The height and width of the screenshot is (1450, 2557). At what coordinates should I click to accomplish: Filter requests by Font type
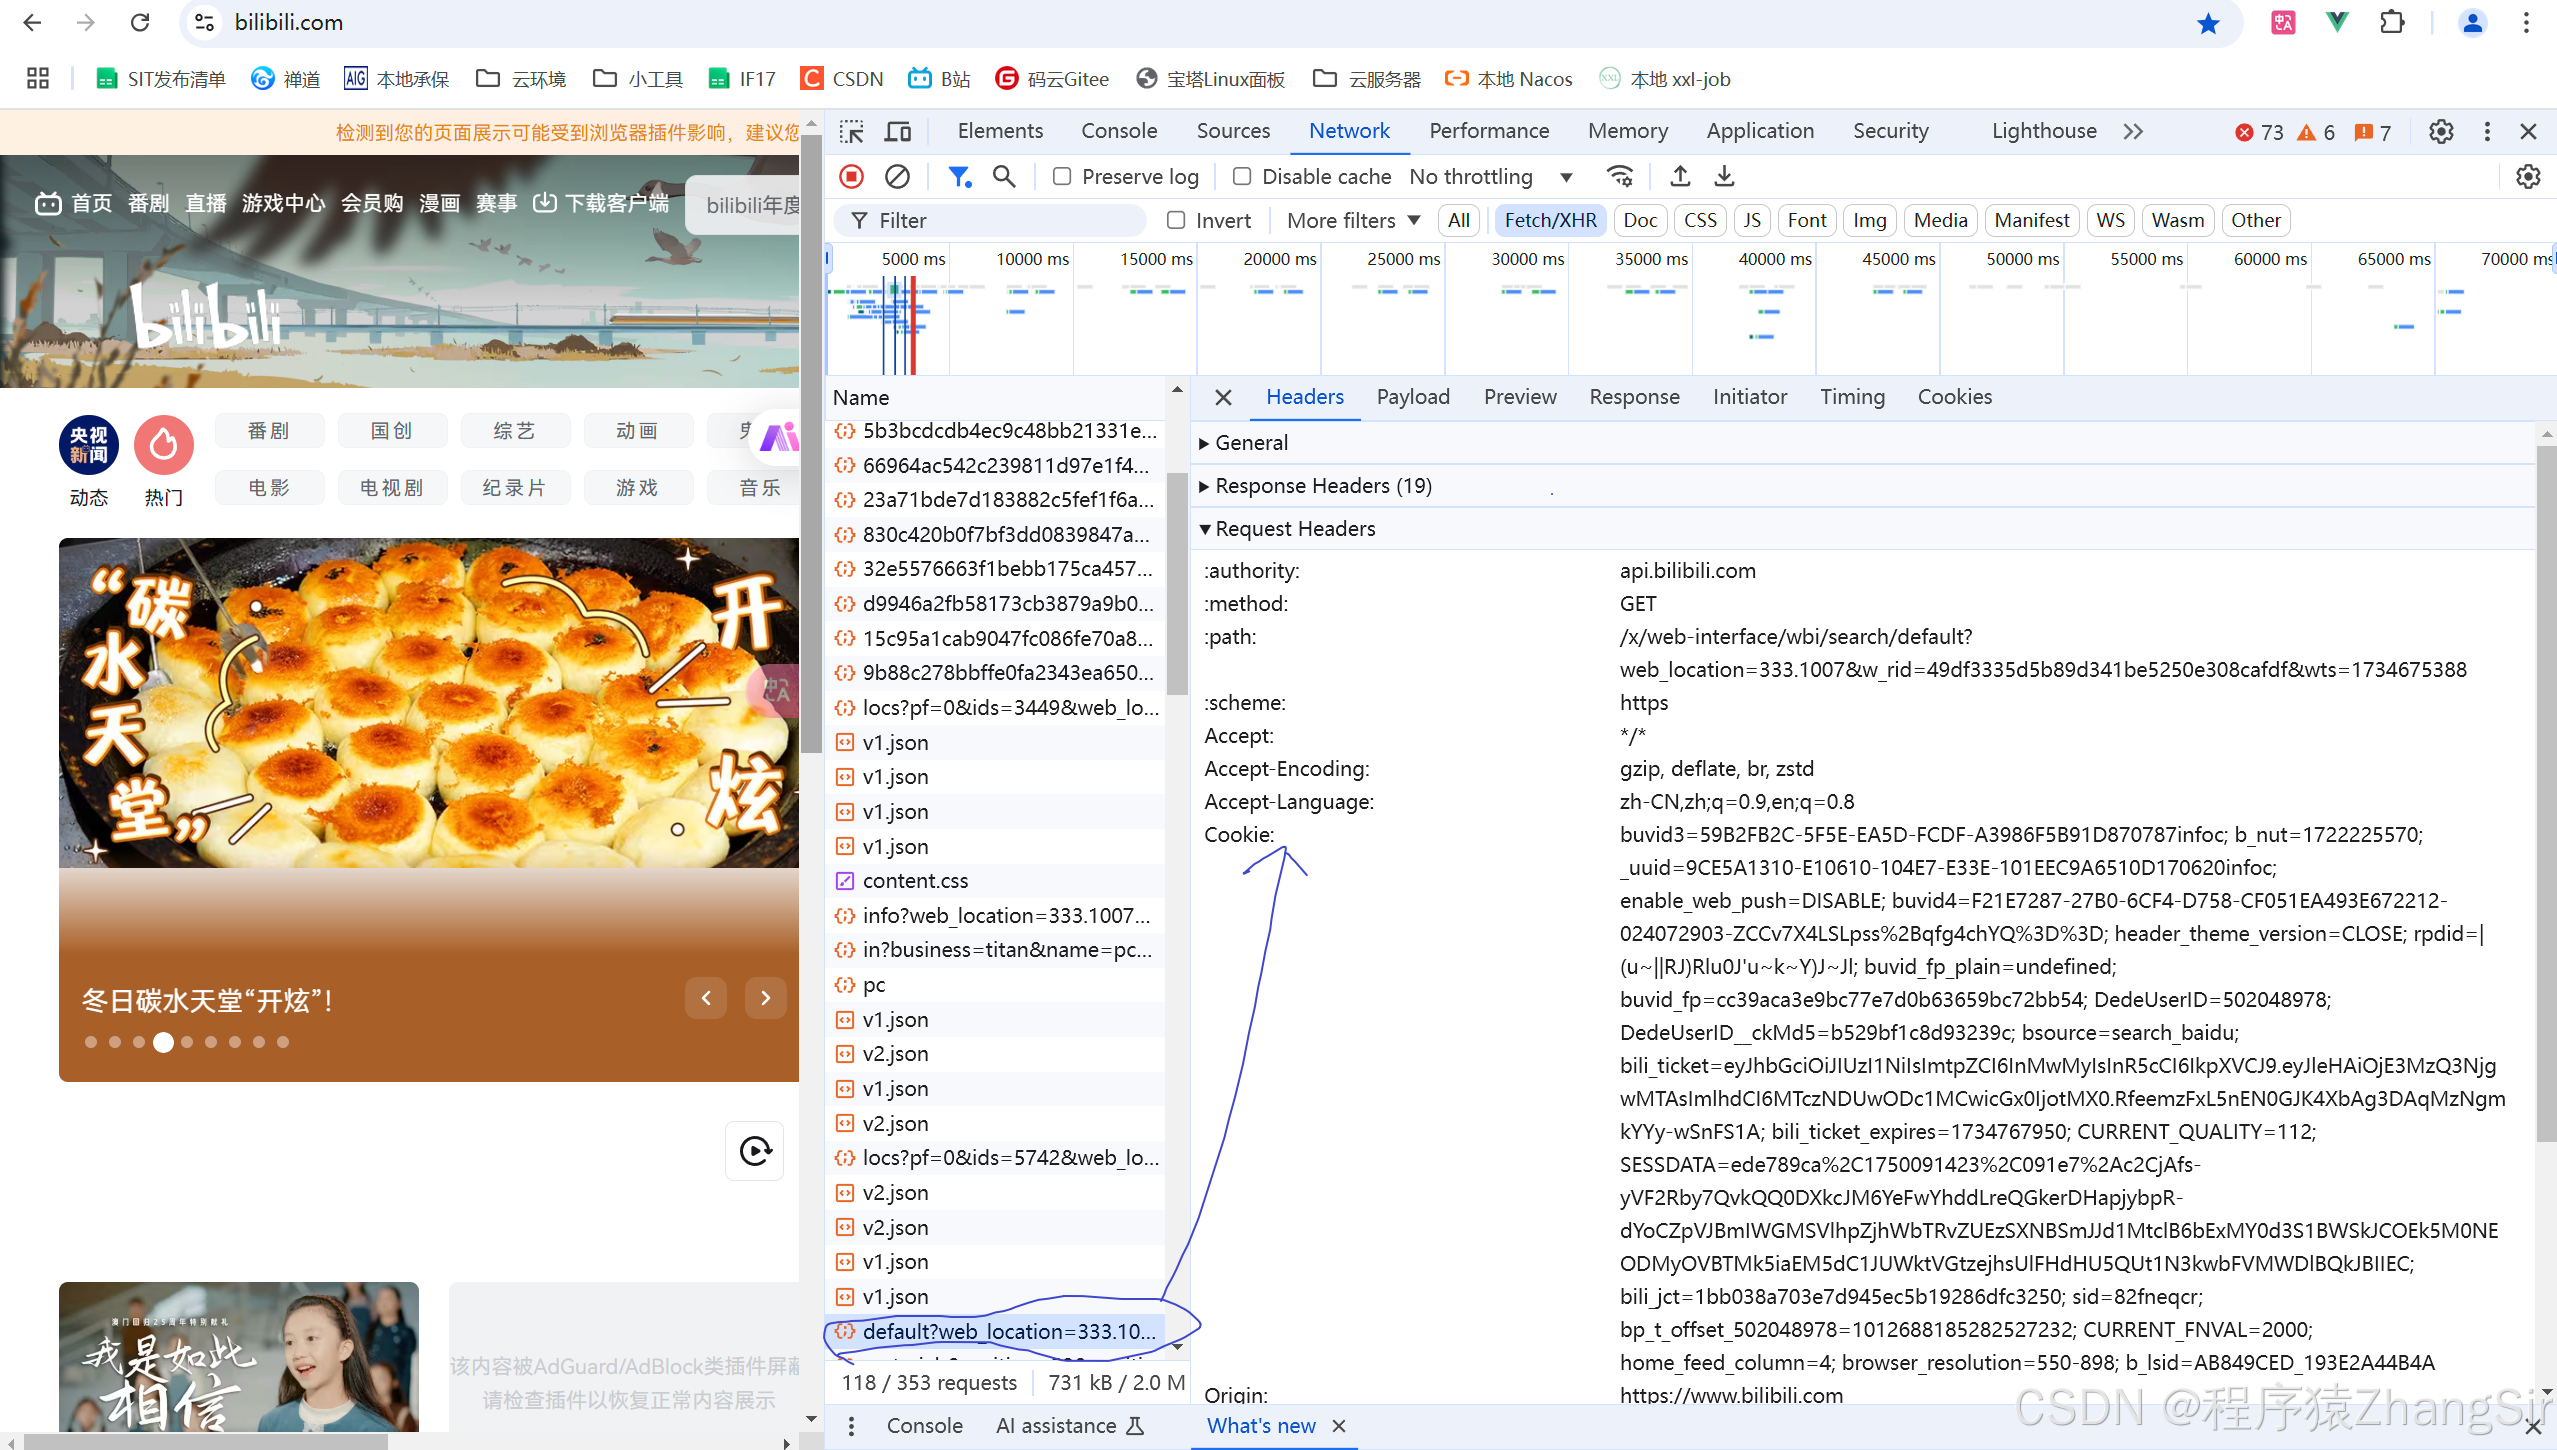[1807, 220]
